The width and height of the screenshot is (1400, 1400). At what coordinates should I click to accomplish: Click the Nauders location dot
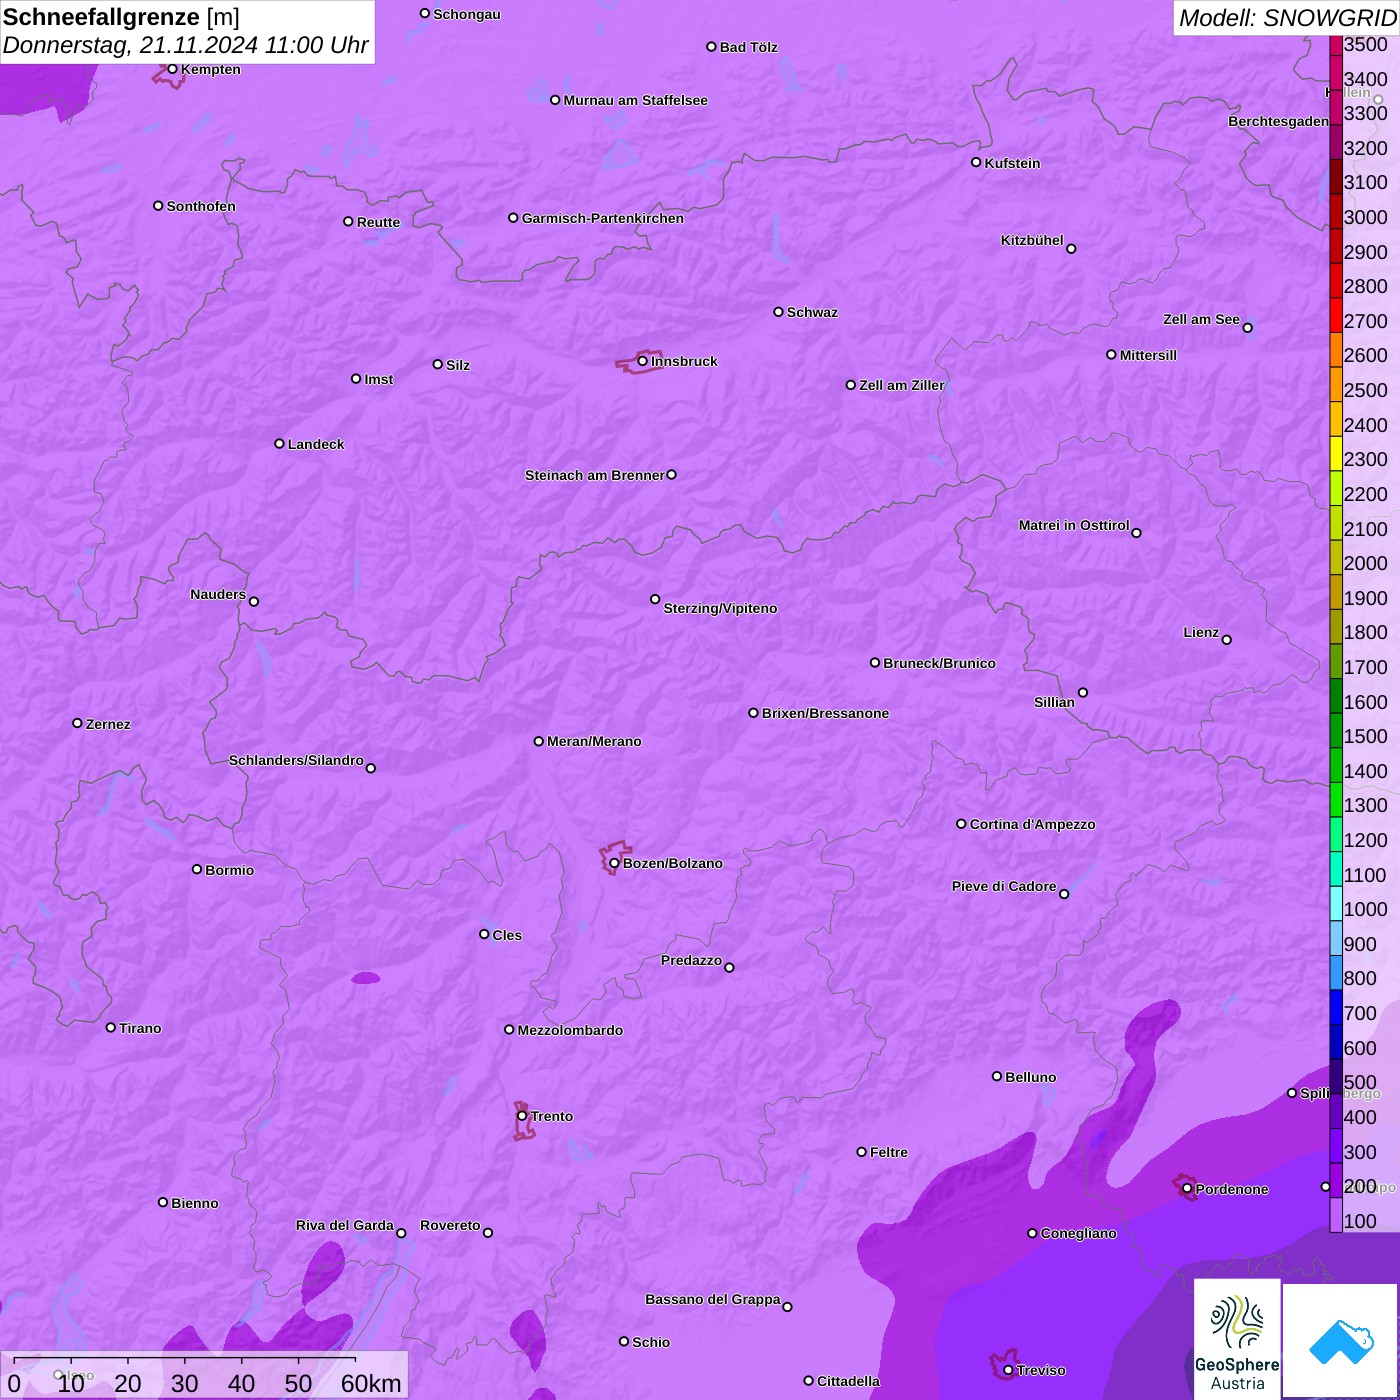click(x=254, y=602)
